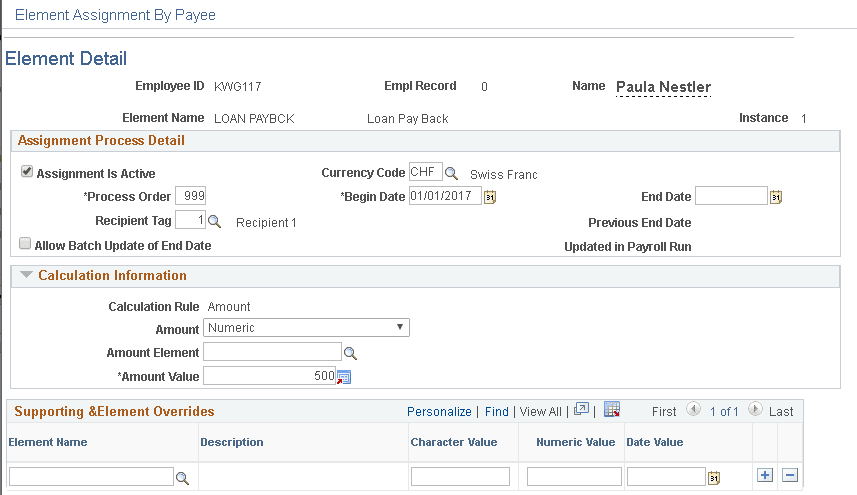Open Amount Element lookup icon
The width and height of the screenshot is (857, 495).
coord(350,352)
